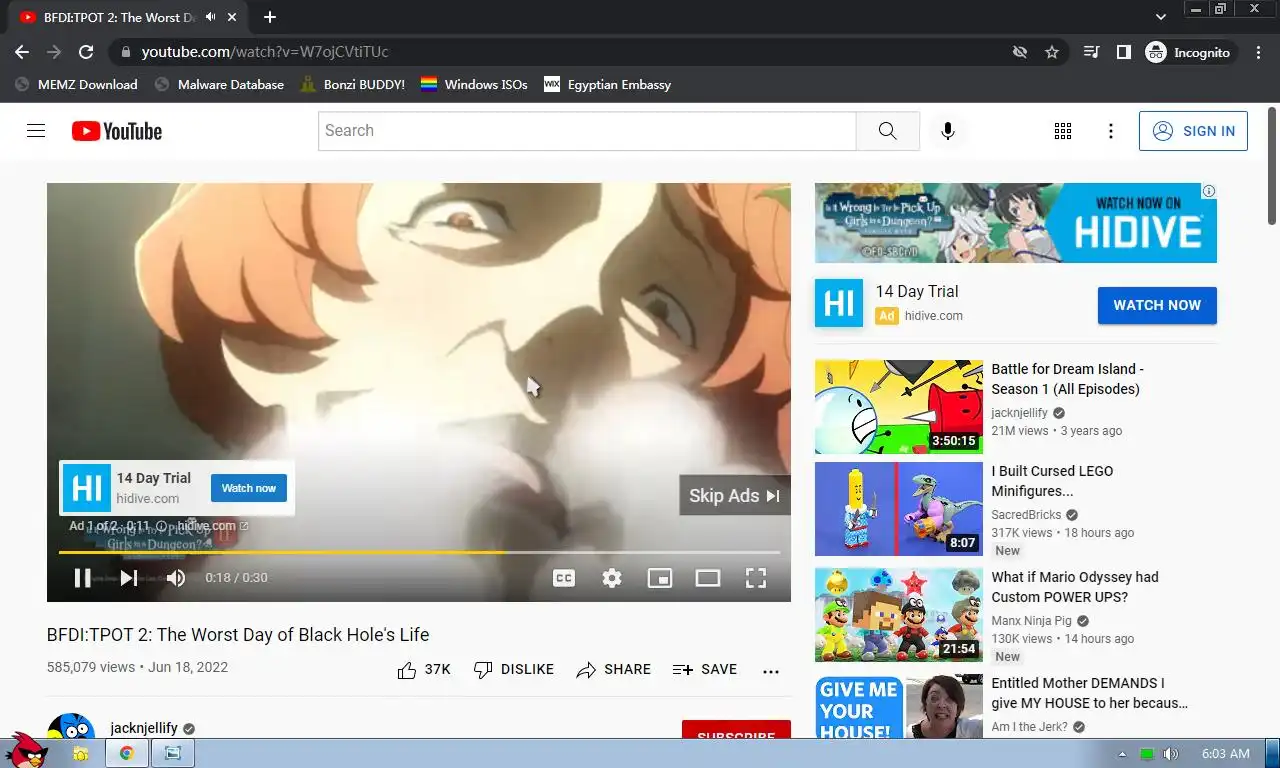Open the jacknjellify channel avatar
Image resolution: width=1280 pixels, height=768 pixels.
click(x=71, y=726)
